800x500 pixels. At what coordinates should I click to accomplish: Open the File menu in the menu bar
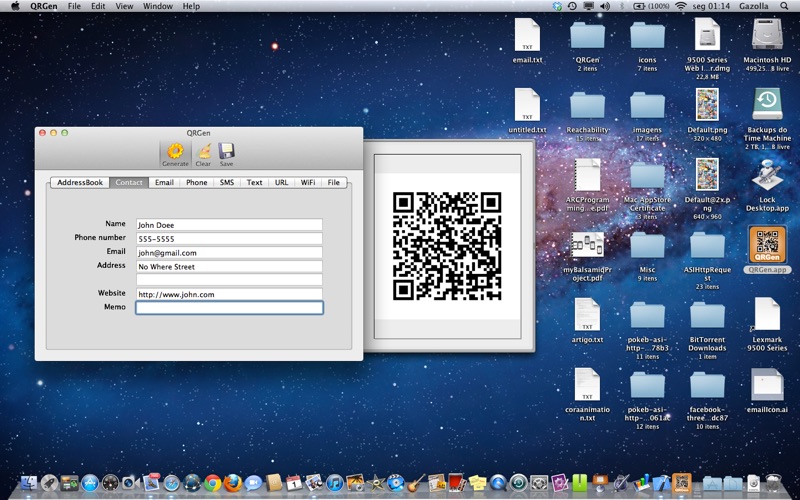point(74,6)
